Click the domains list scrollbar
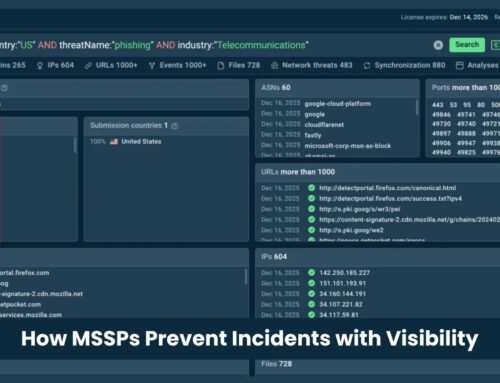This screenshot has width=500, height=383. 246,276
